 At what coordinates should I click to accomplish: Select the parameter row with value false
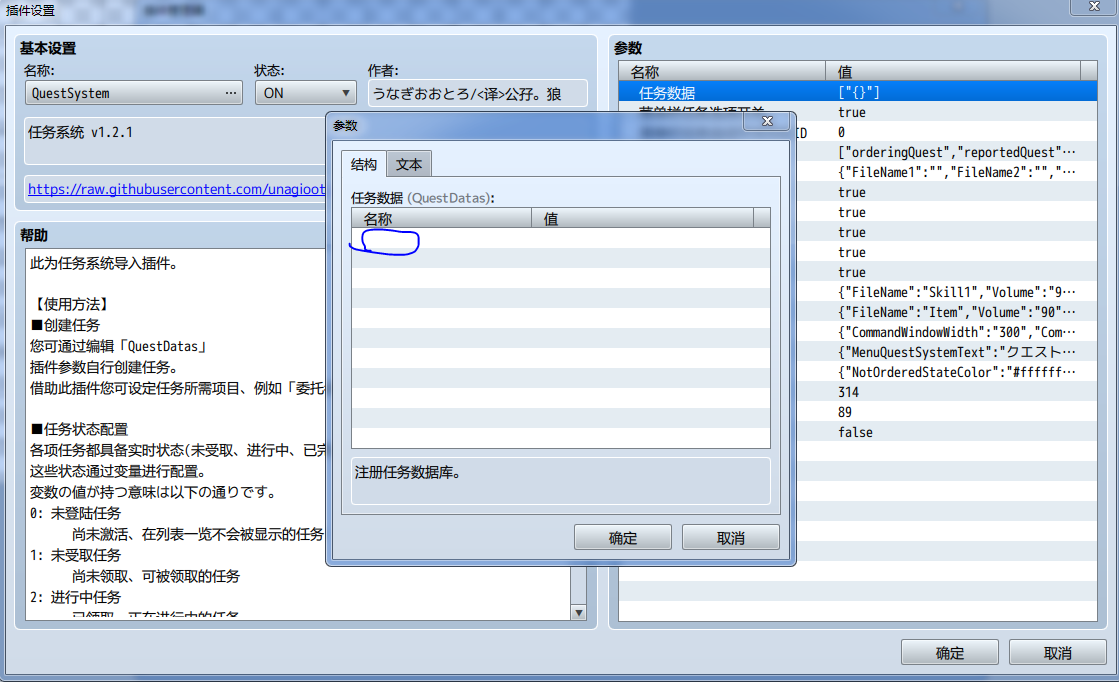click(858, 432)
